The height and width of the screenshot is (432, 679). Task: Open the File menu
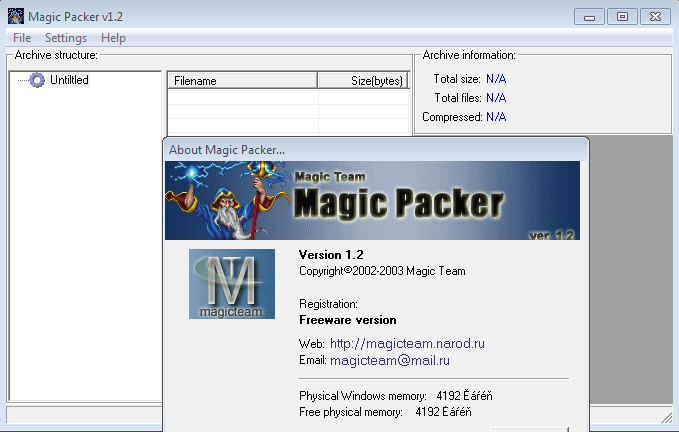[22, 38]
